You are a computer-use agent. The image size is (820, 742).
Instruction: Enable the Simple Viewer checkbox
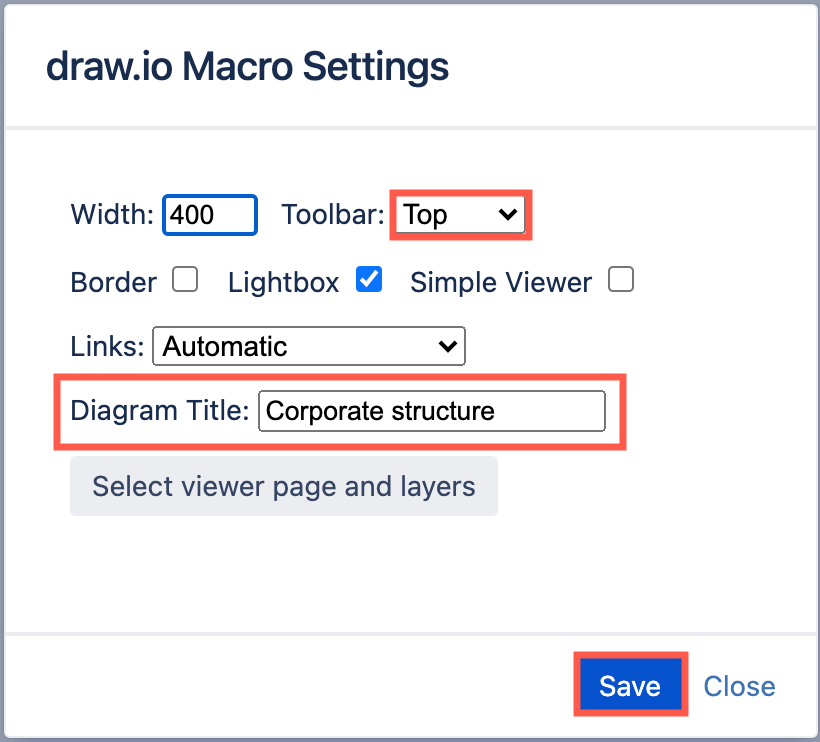(x=620, y=282)
